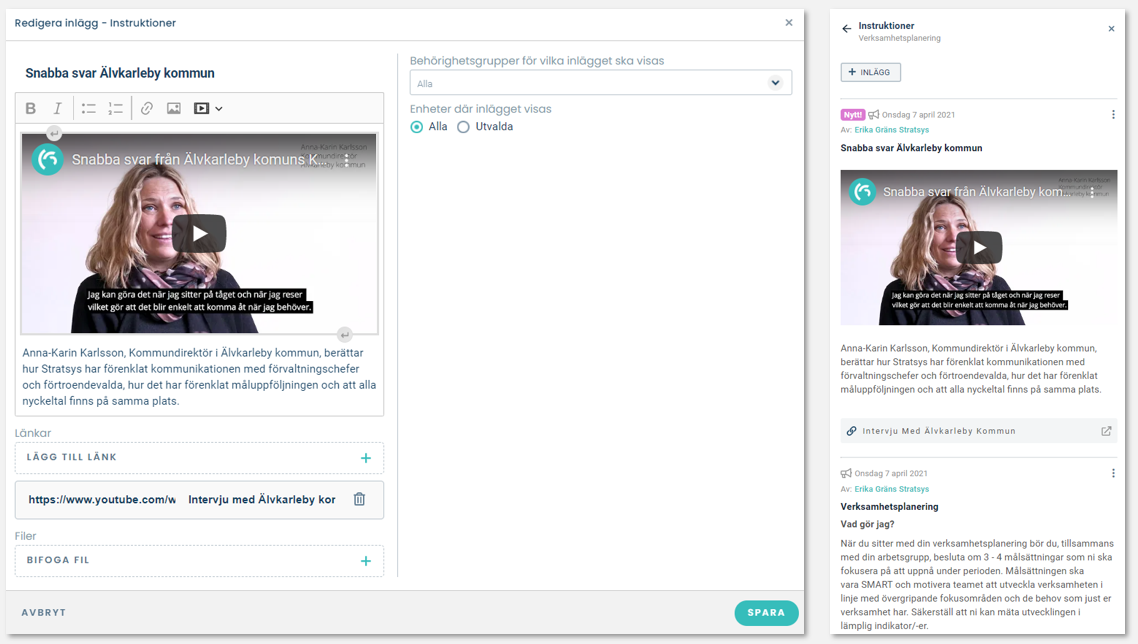The height and width of the screenshot is (644, 1138).
Task: Edit the YouTube URL field
Action: click(x=102, y=500)
